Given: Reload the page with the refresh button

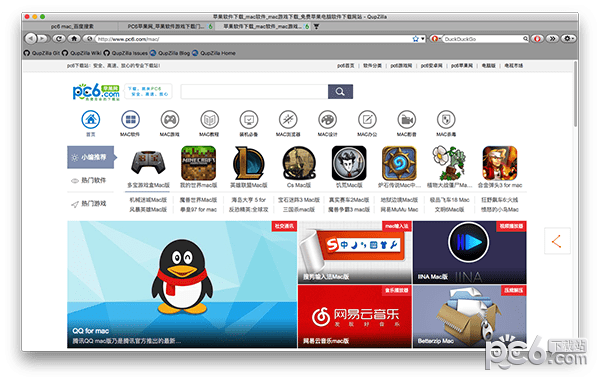Looking at the screenshot, I should (x=59, y=38).
